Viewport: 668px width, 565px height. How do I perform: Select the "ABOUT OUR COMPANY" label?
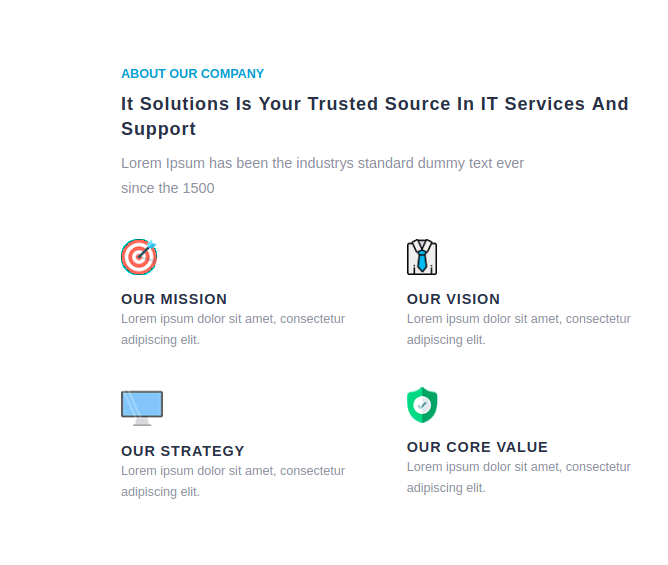click(192, 74)
